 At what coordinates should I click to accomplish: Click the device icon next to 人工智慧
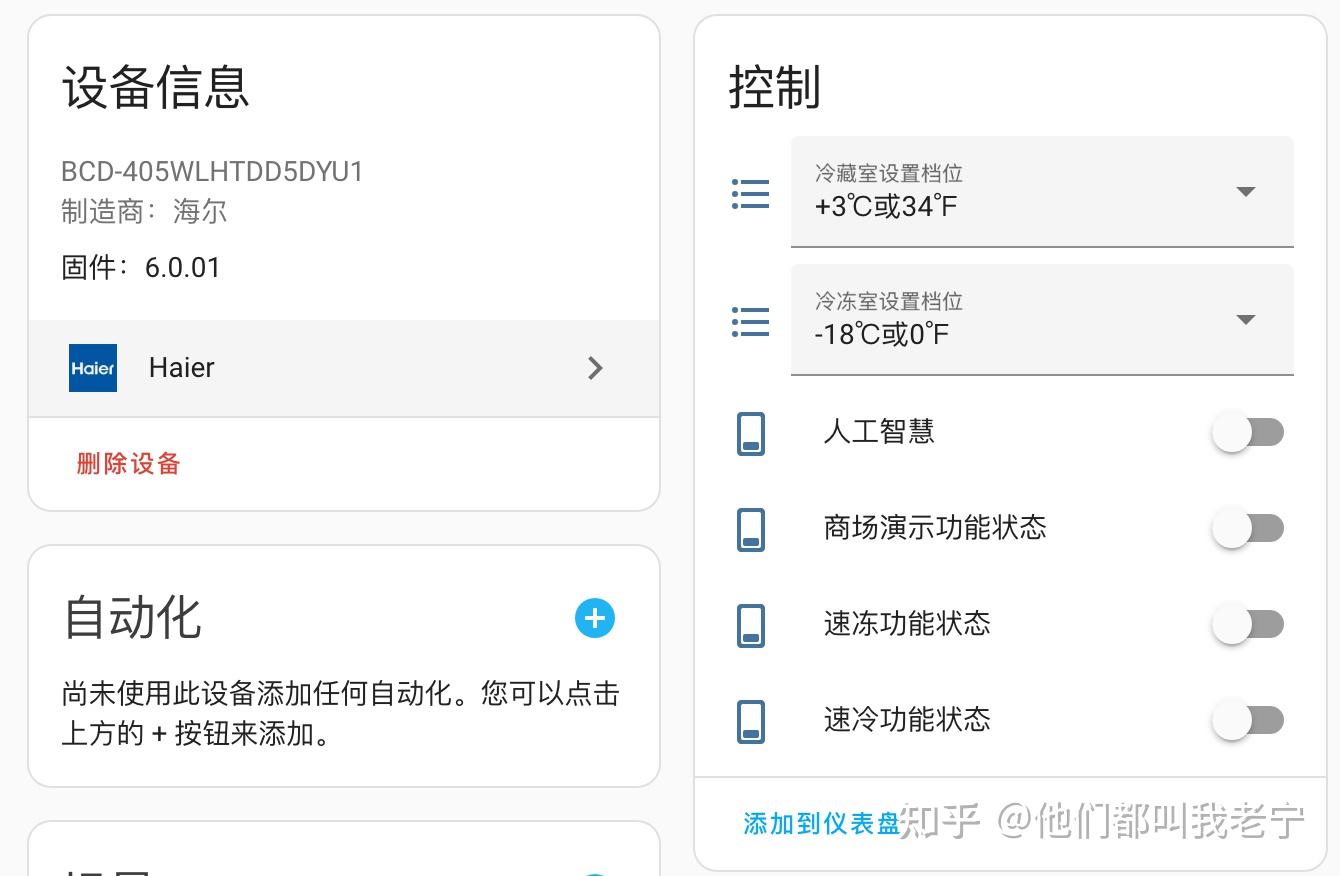[x=751, y=433]
